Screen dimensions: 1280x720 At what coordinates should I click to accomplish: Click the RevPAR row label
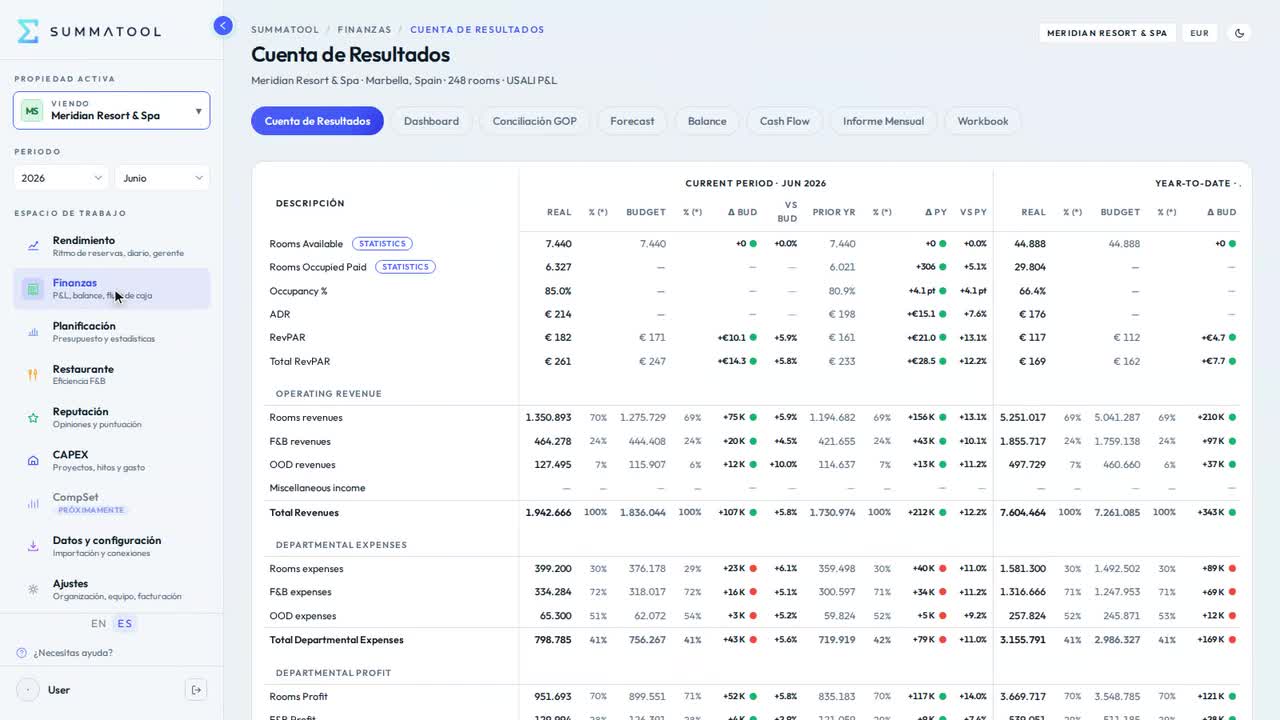click(x=287, y=338)
